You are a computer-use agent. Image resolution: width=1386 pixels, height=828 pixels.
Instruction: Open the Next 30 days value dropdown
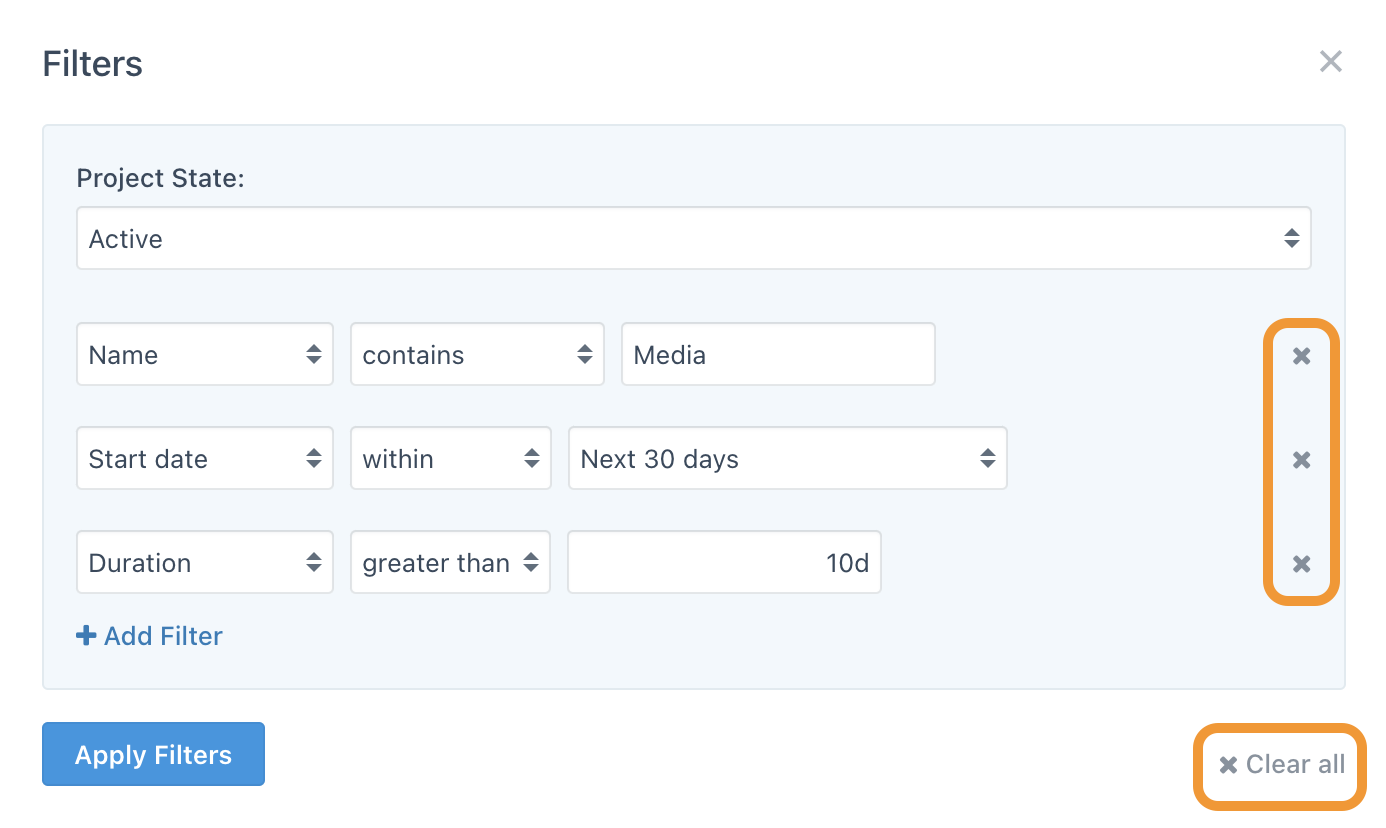788,458
